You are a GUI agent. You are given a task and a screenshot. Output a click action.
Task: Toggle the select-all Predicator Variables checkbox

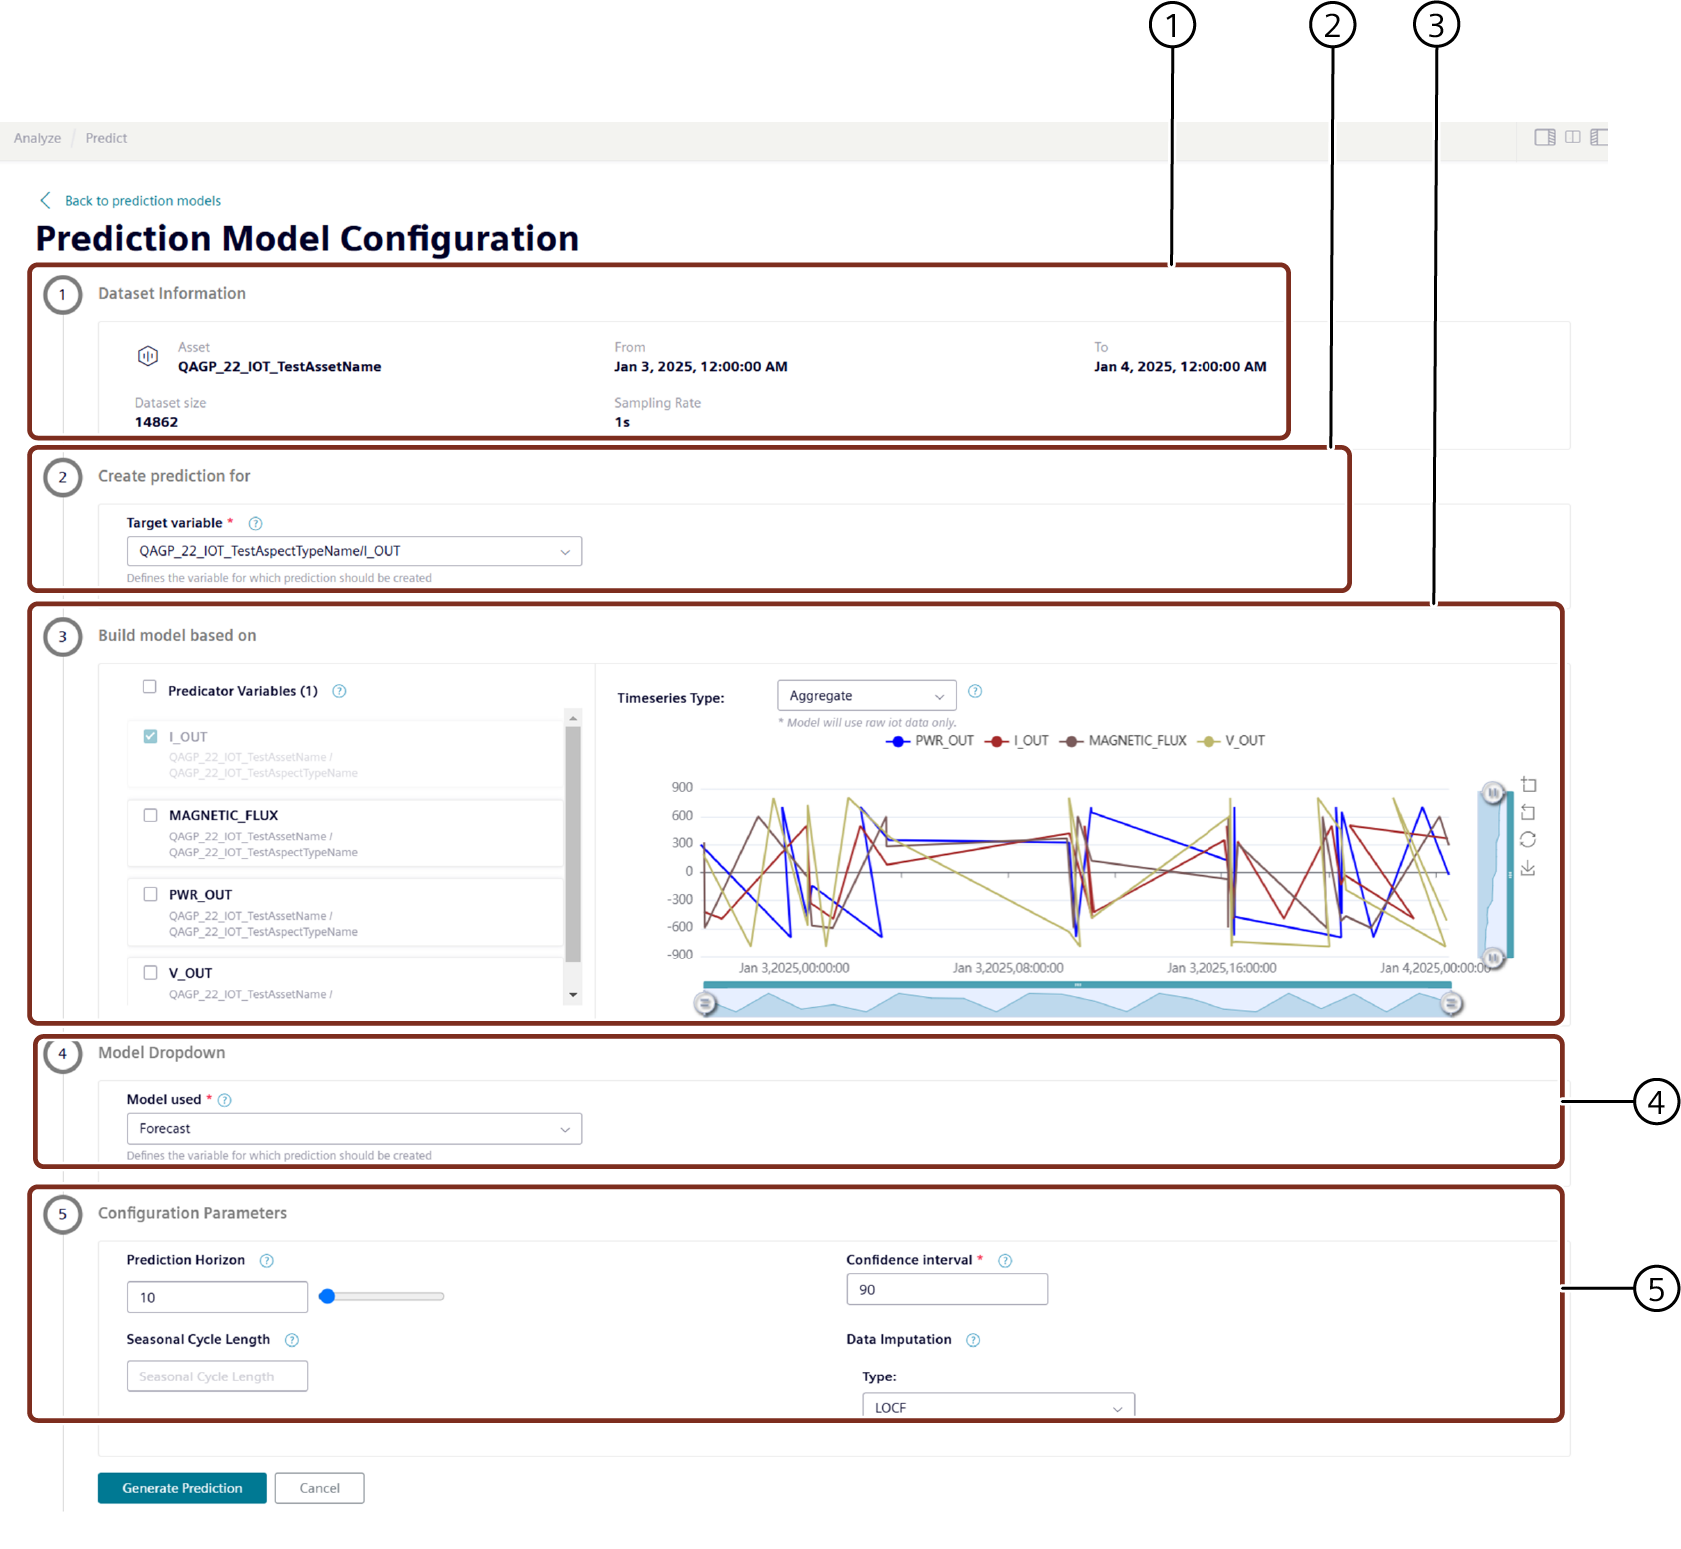point(149,687)
